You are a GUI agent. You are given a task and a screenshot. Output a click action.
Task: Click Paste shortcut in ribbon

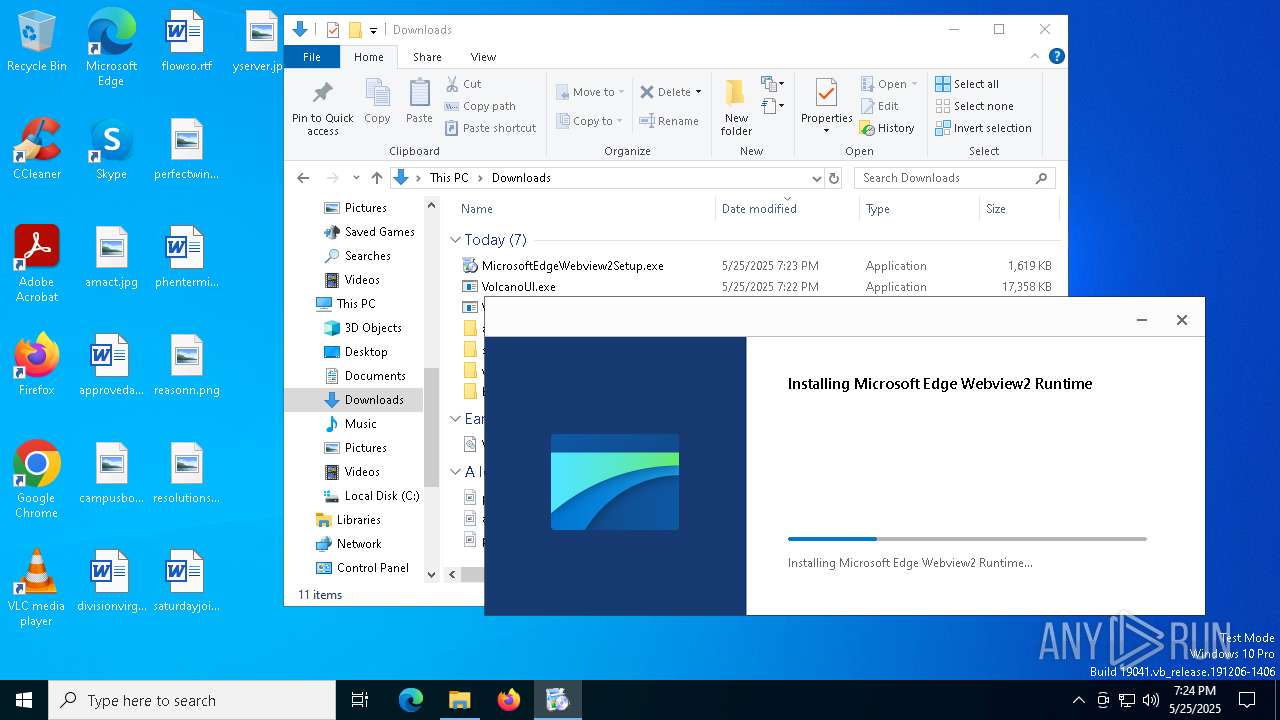(x=491, y=128)
